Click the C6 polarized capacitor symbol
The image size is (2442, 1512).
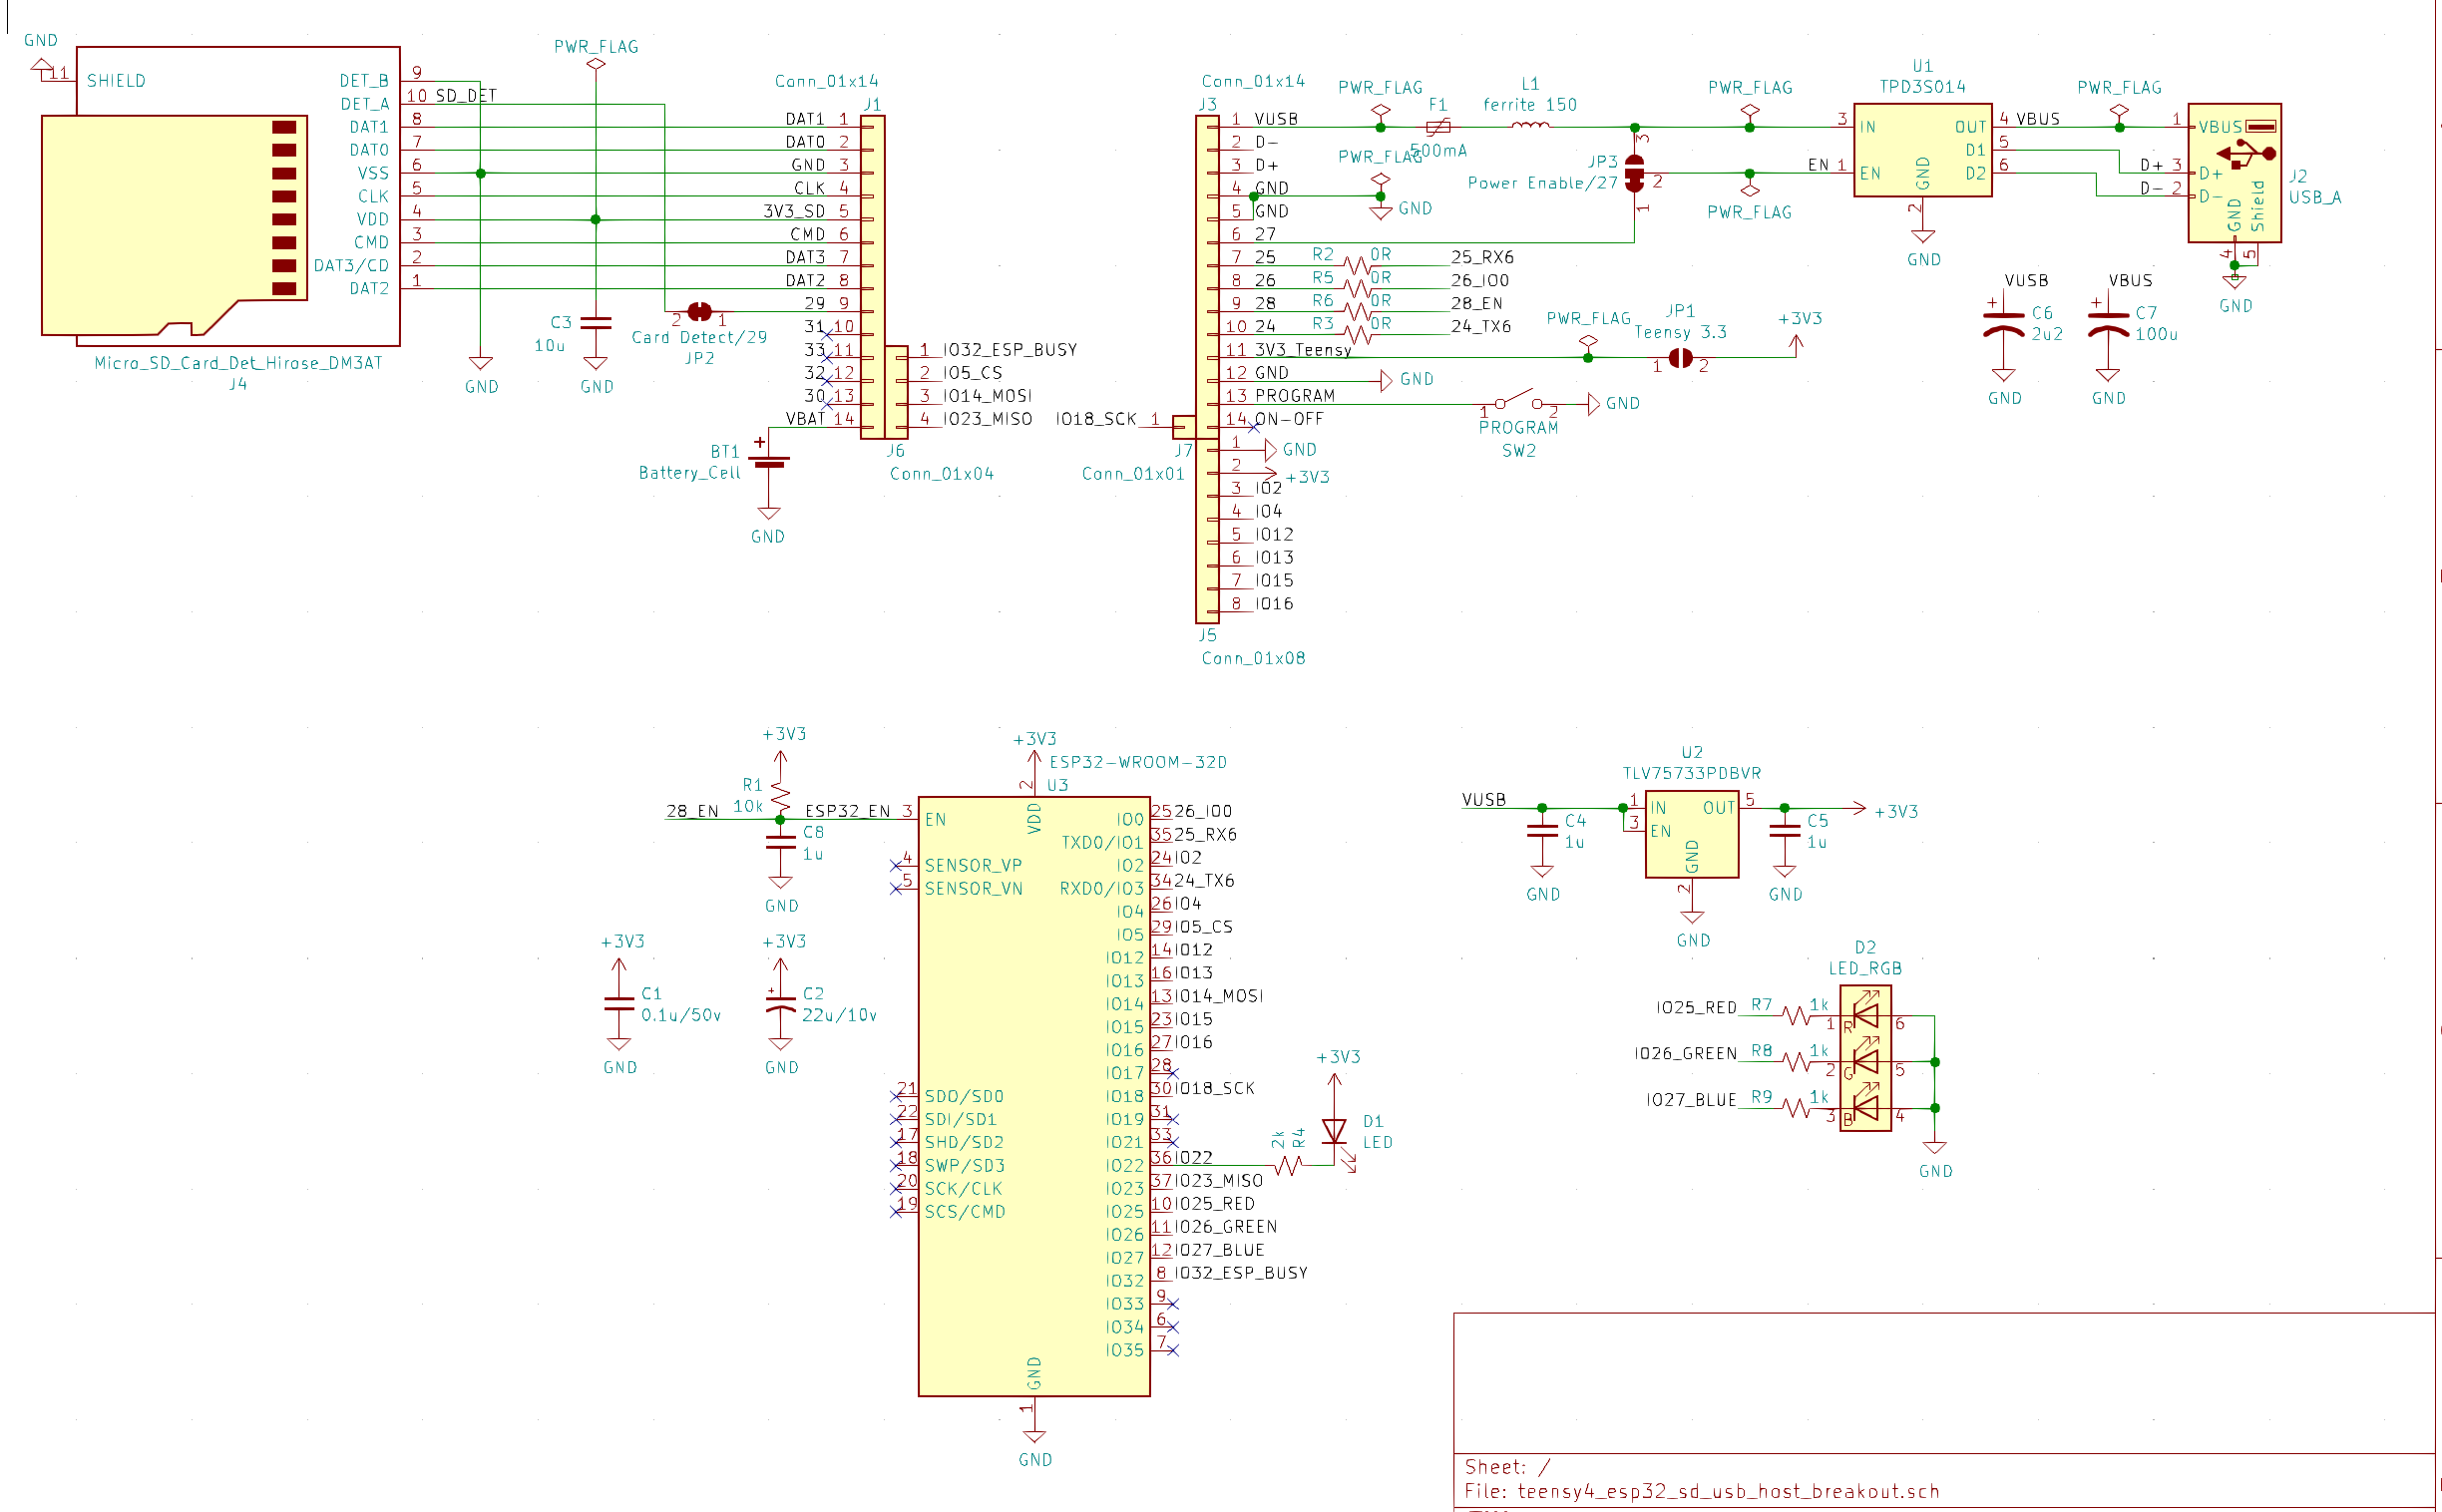click(x=2003, y=324)
